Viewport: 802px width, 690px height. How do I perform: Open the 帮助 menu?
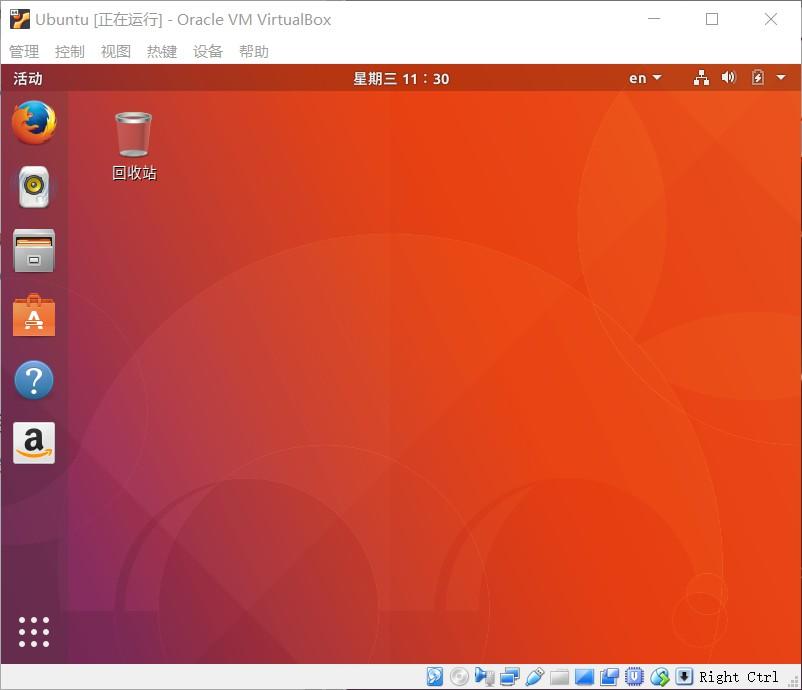pos(254,51)
